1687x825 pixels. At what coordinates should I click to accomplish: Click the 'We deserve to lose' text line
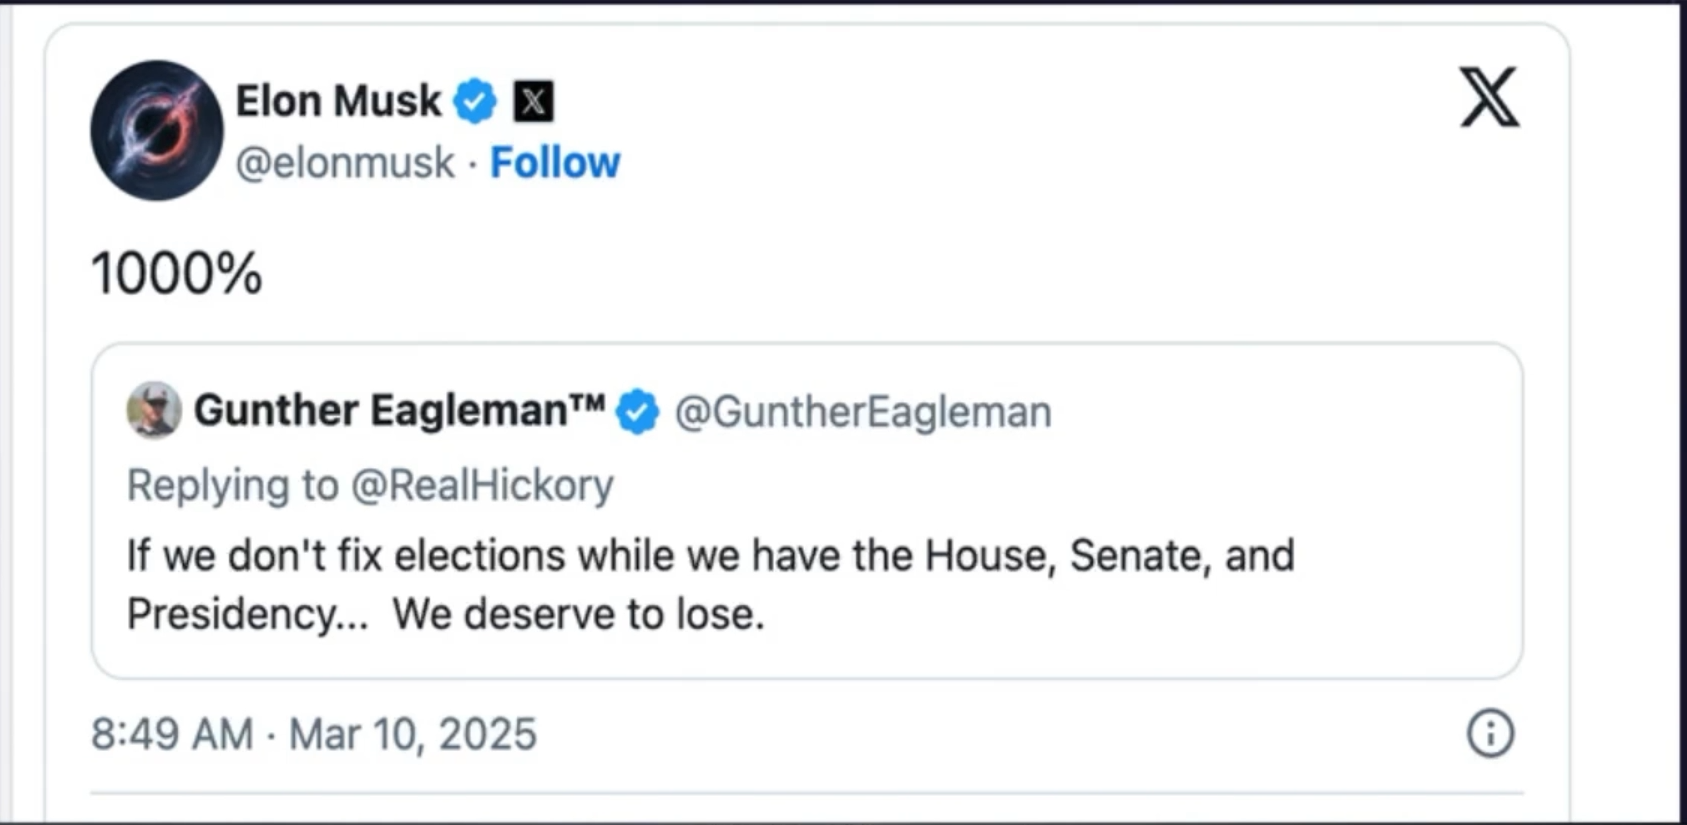[578, 614]
